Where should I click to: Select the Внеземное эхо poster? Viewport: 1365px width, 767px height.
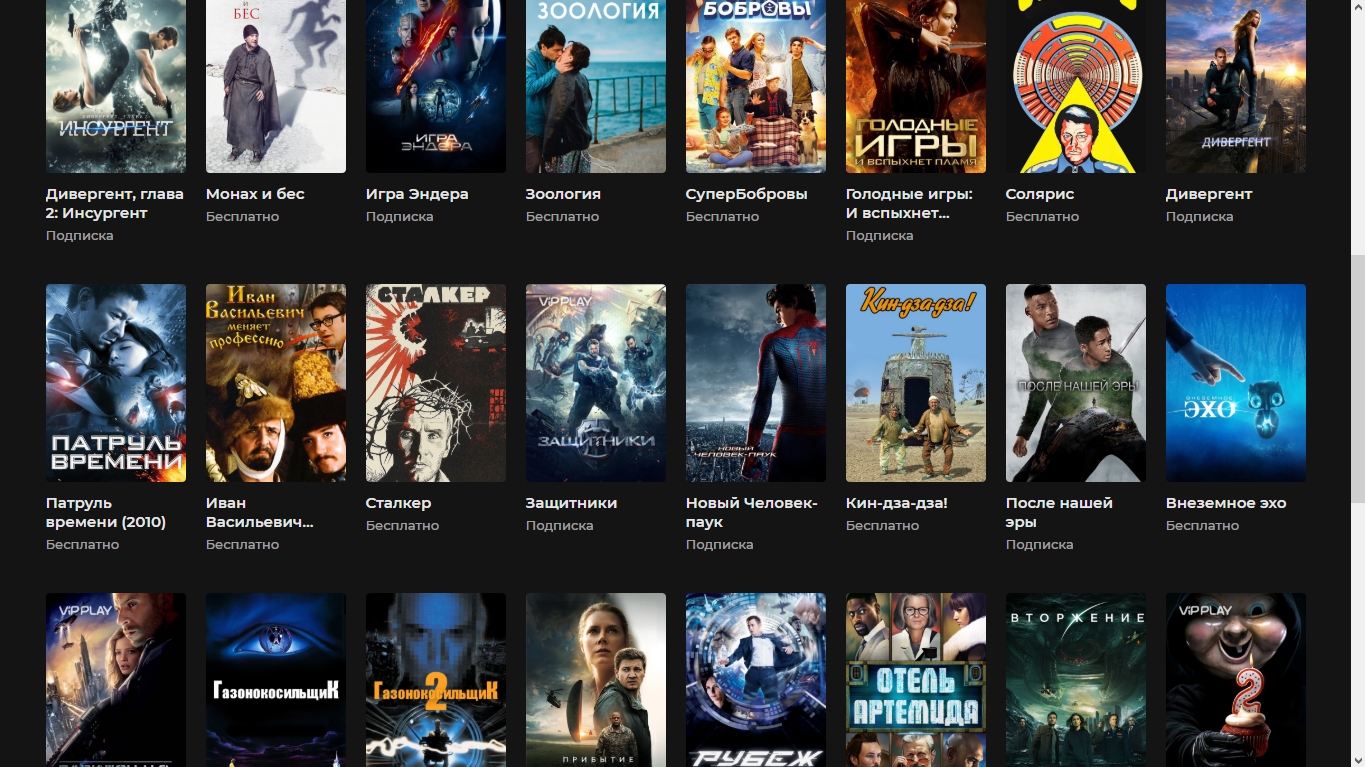(1236, 383)
